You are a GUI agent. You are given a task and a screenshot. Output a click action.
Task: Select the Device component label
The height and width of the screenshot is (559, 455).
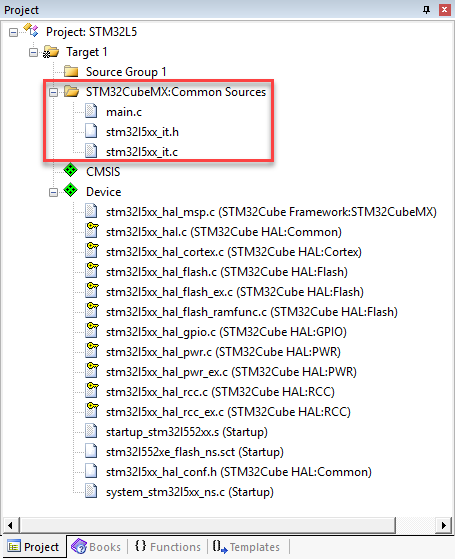point(103,192)
